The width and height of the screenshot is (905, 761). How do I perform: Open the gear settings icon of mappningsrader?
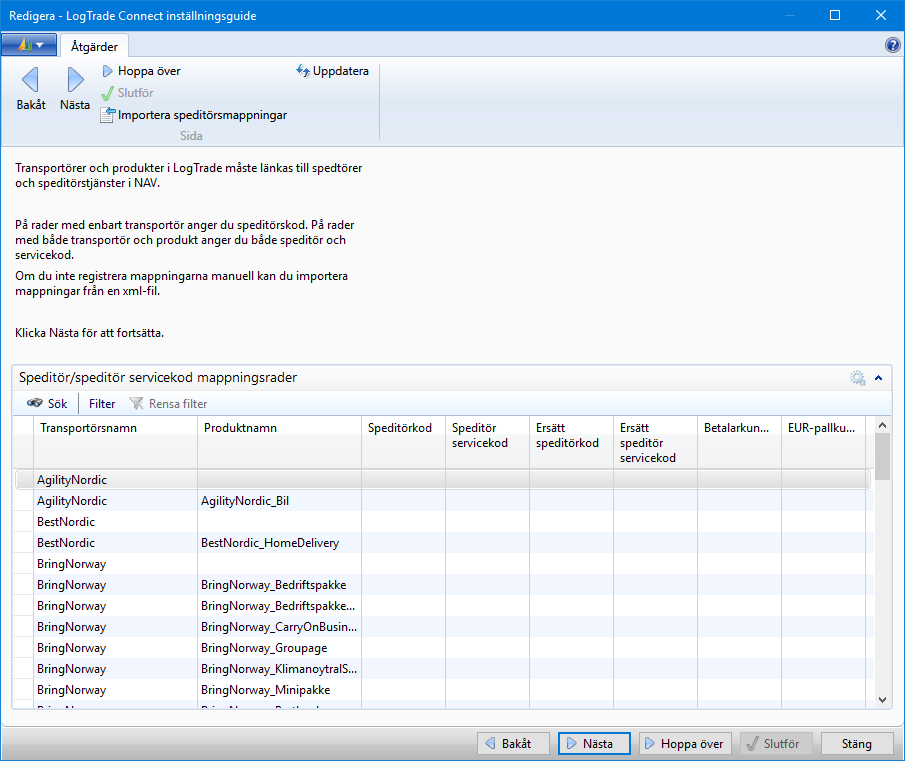[x=858, y=378]
